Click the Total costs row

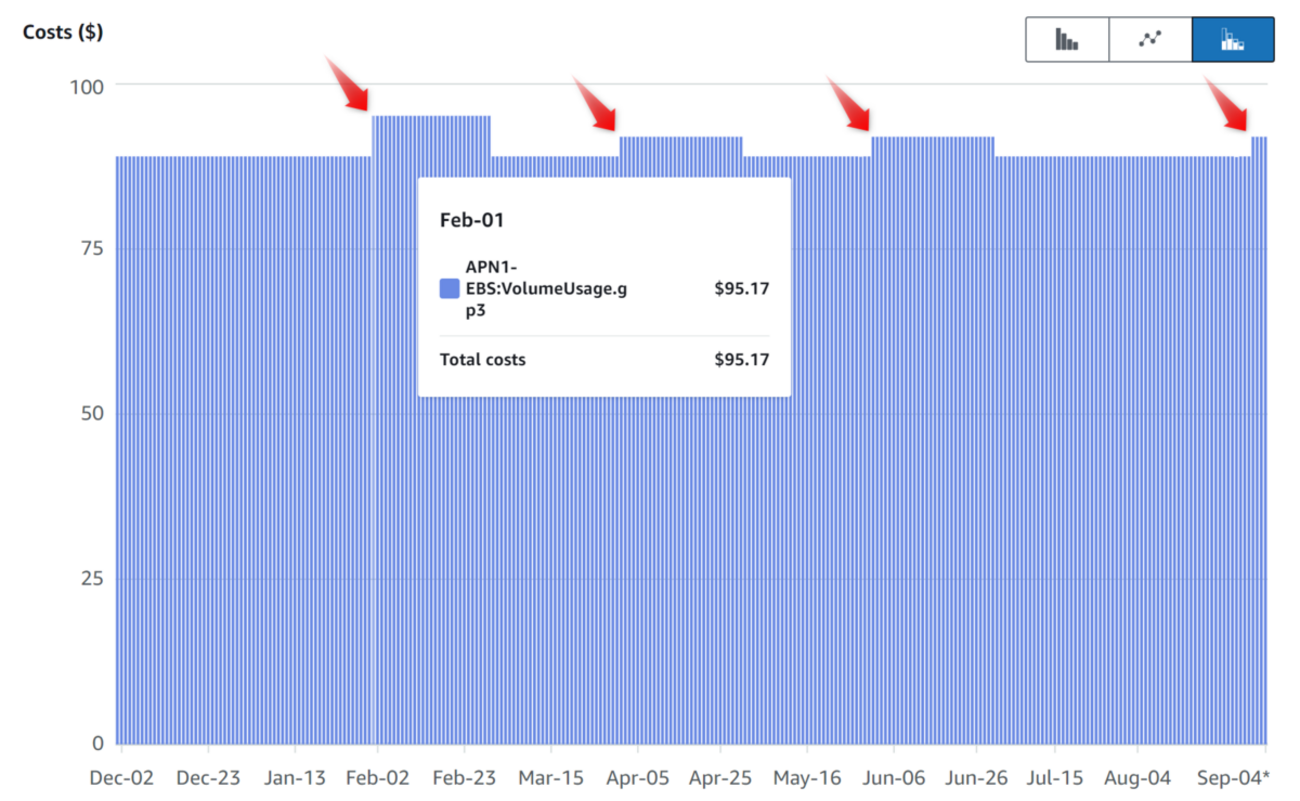[x=604, y=359]
